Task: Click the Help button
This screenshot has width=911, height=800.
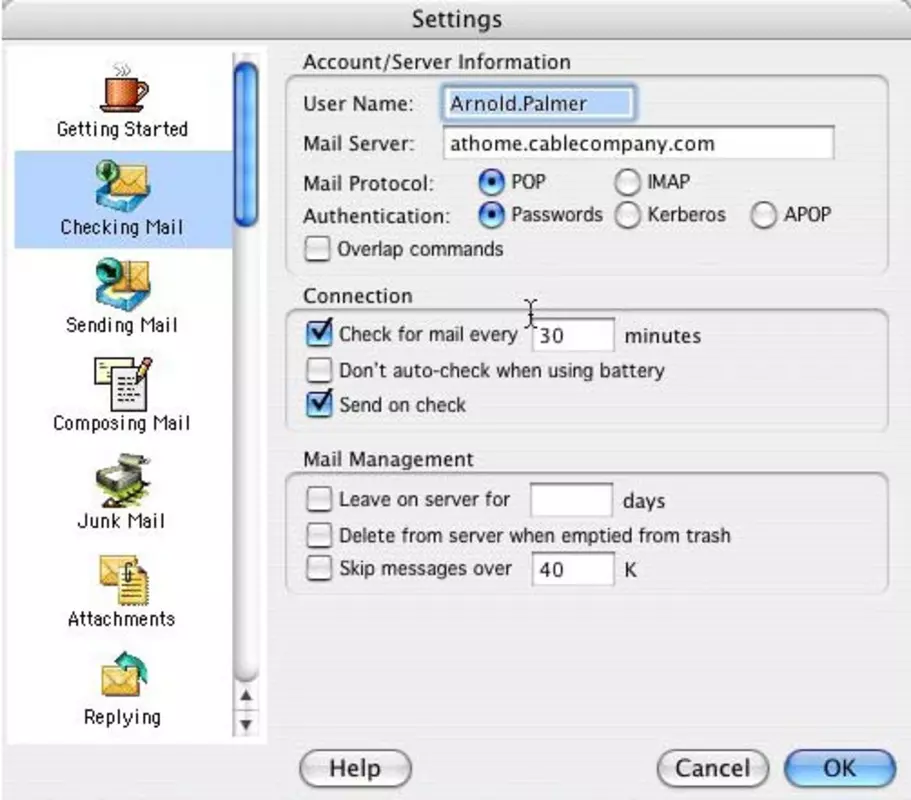Action: (x=356, y=768)
